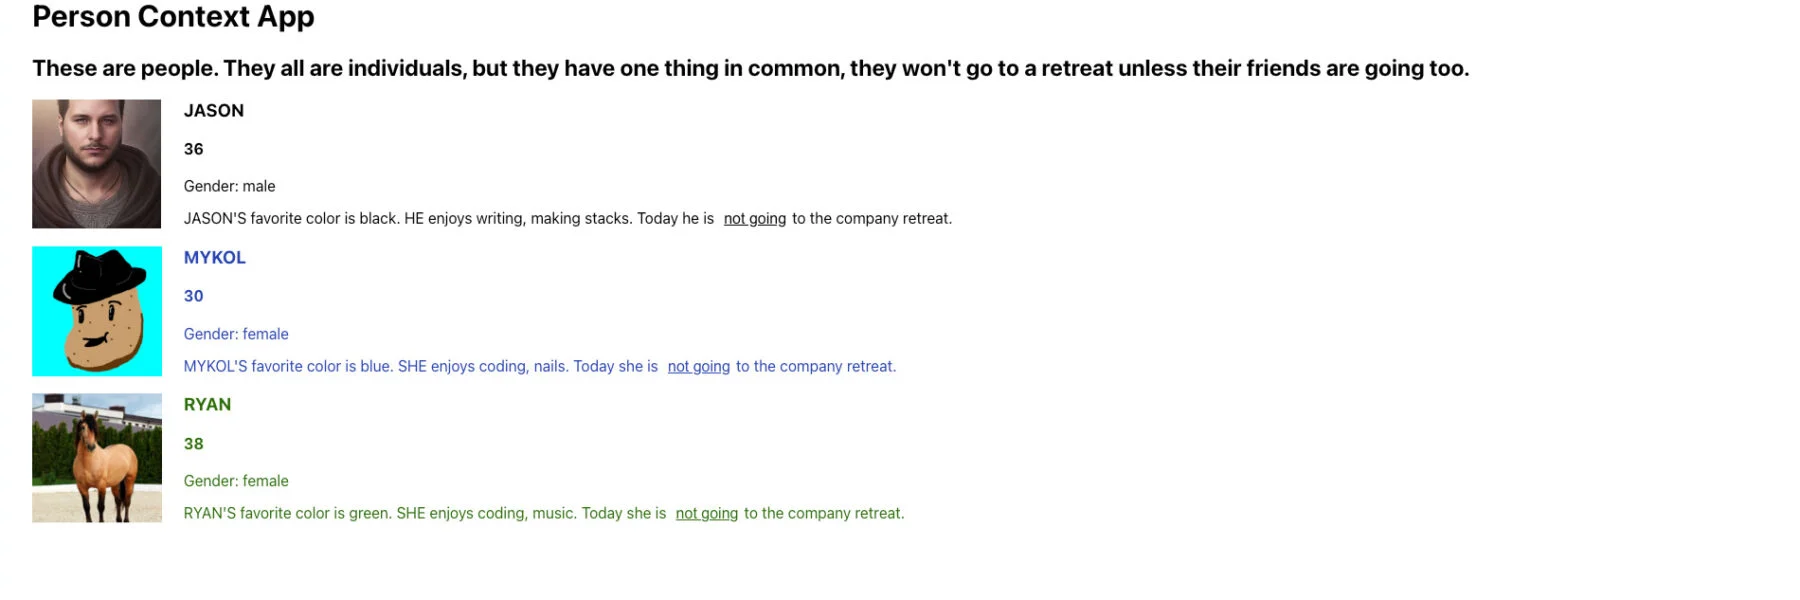Click Ryan's brown horse picture
Screen dimensions: 1800x600
point(96,458)
